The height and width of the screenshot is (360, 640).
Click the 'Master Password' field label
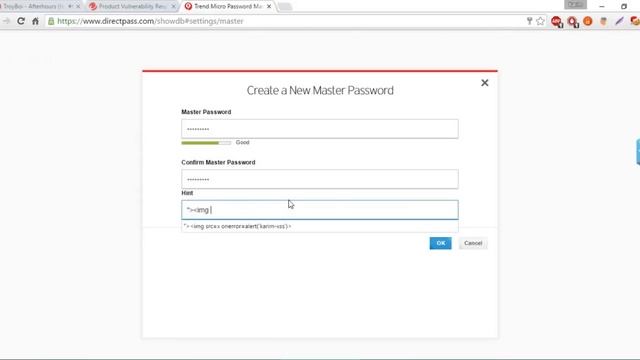(206, 112)
